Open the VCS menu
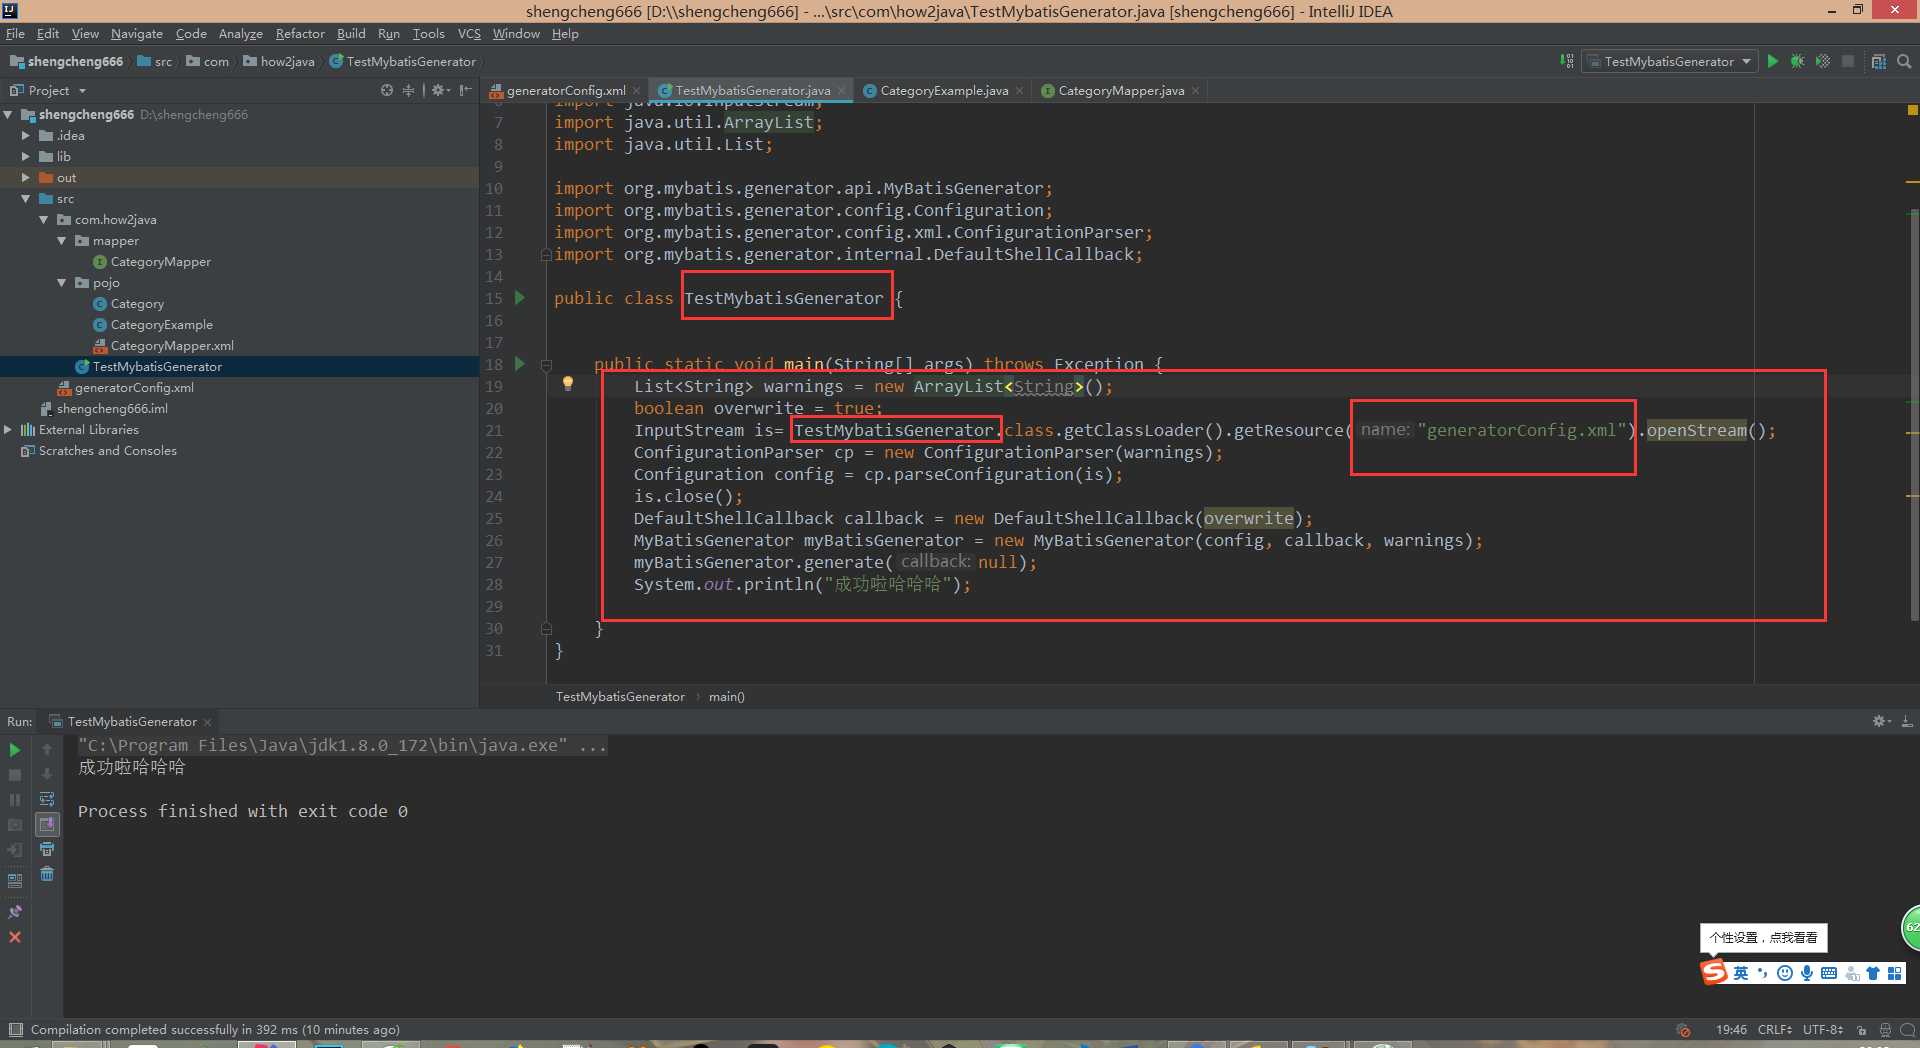The width and height of the screenshot is (1920, 1048). [x=469, y=33]
